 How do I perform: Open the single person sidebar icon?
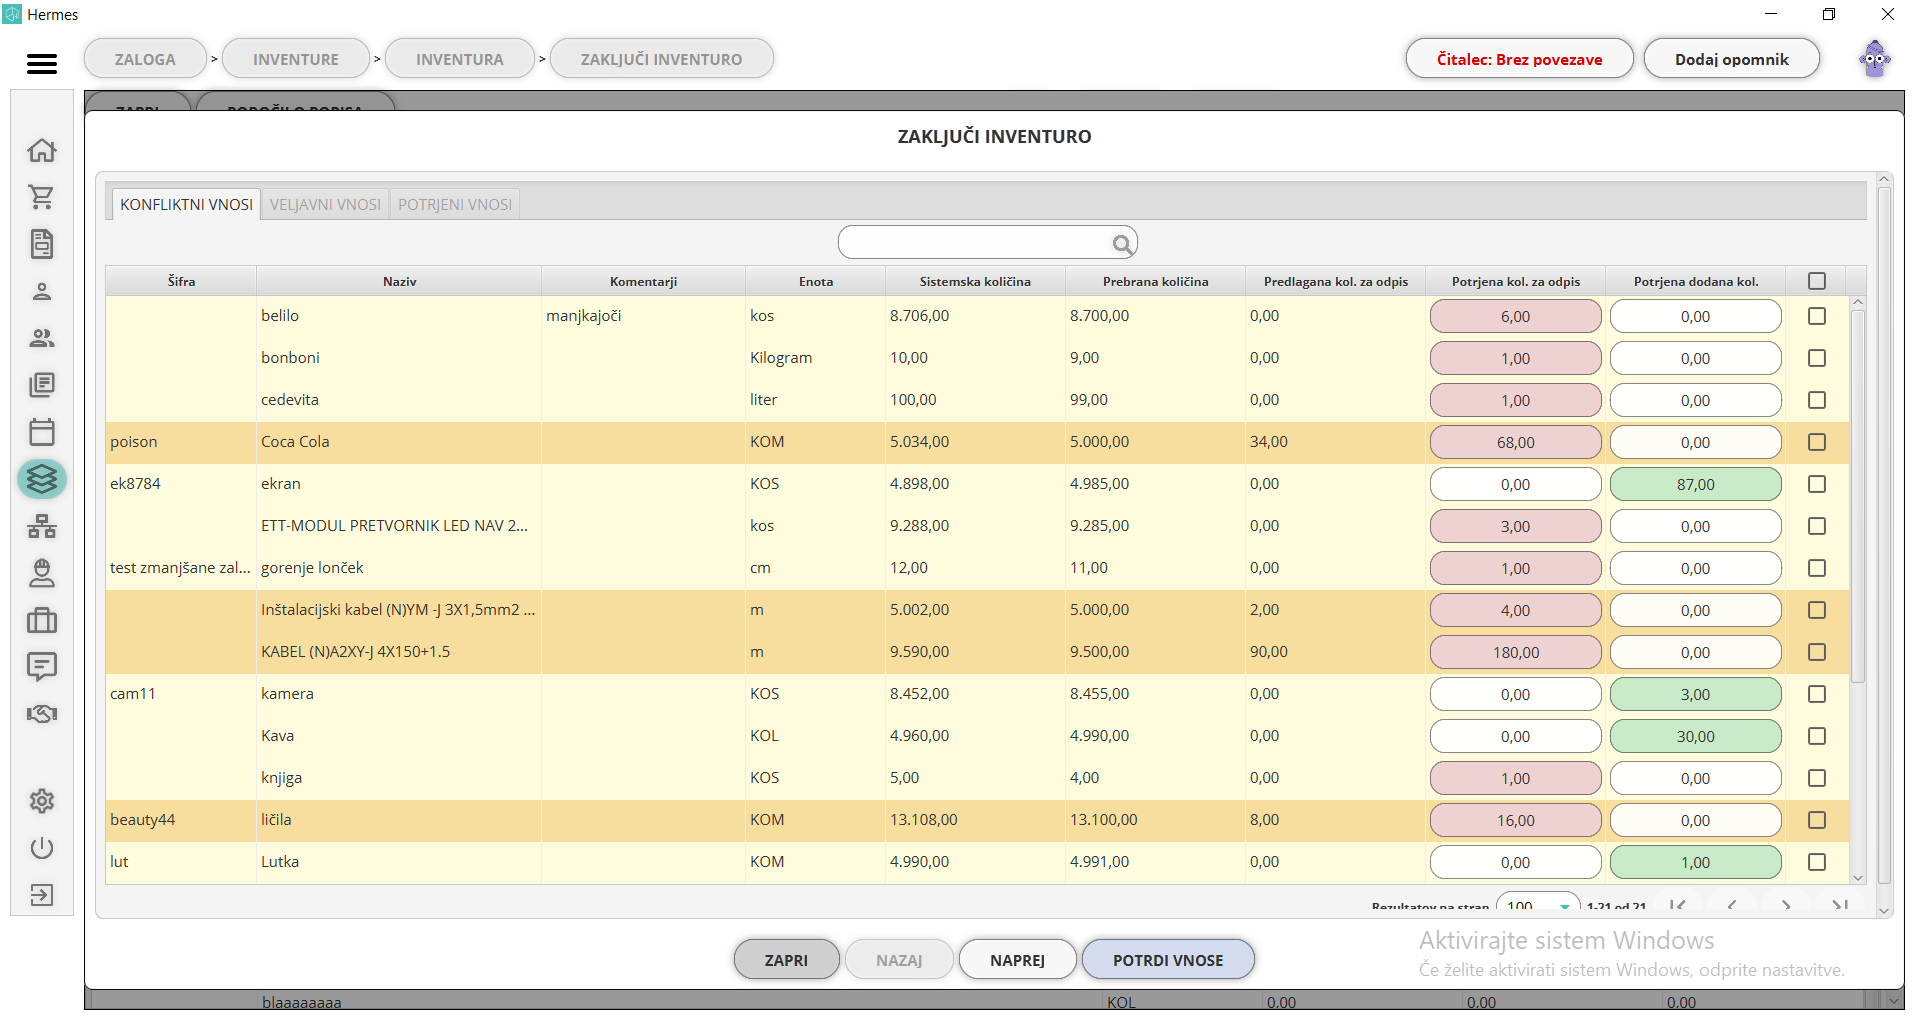[42, 291]
